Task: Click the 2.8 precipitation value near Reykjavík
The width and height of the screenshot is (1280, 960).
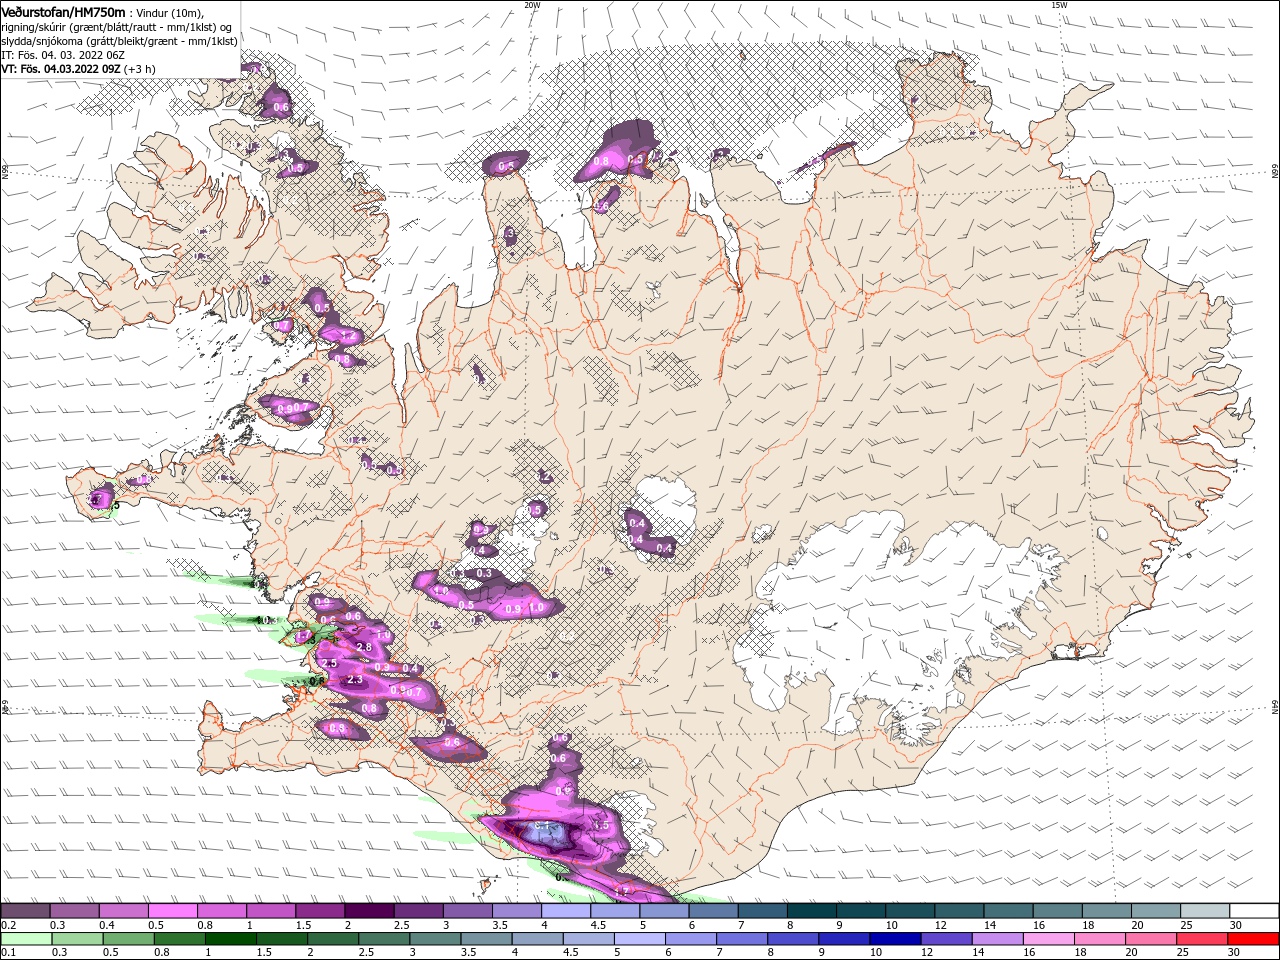Action: pyautogui.click(x=364, y=648)
